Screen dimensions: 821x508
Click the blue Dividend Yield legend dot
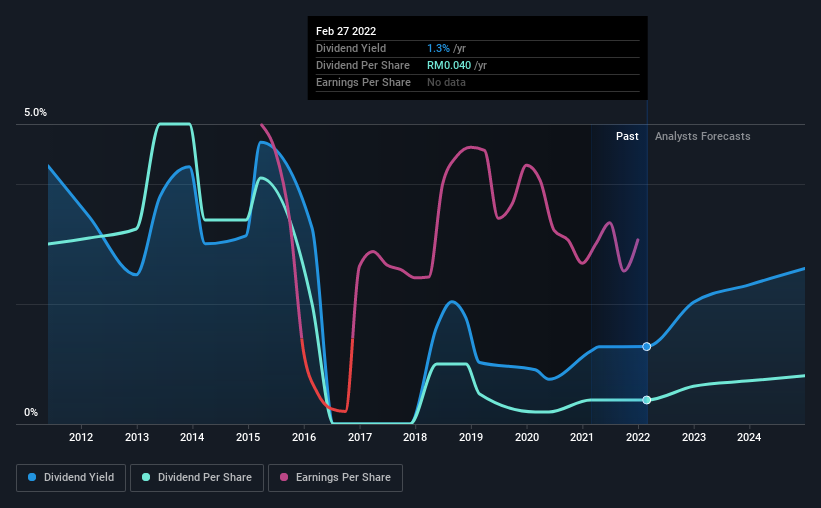[x=32, y=477]
